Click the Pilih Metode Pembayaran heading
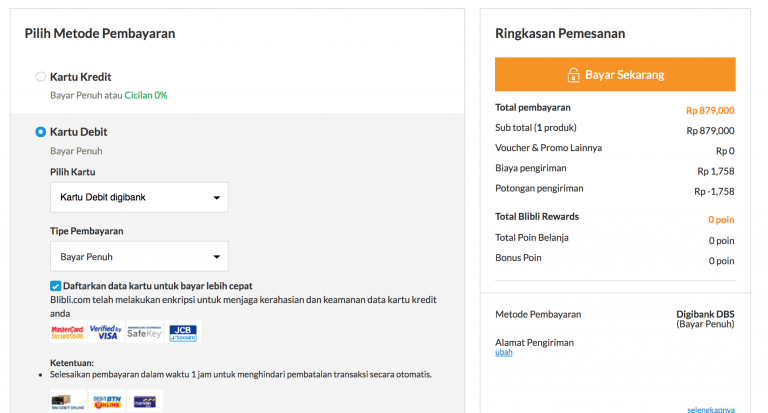 [x=100, y=33]
